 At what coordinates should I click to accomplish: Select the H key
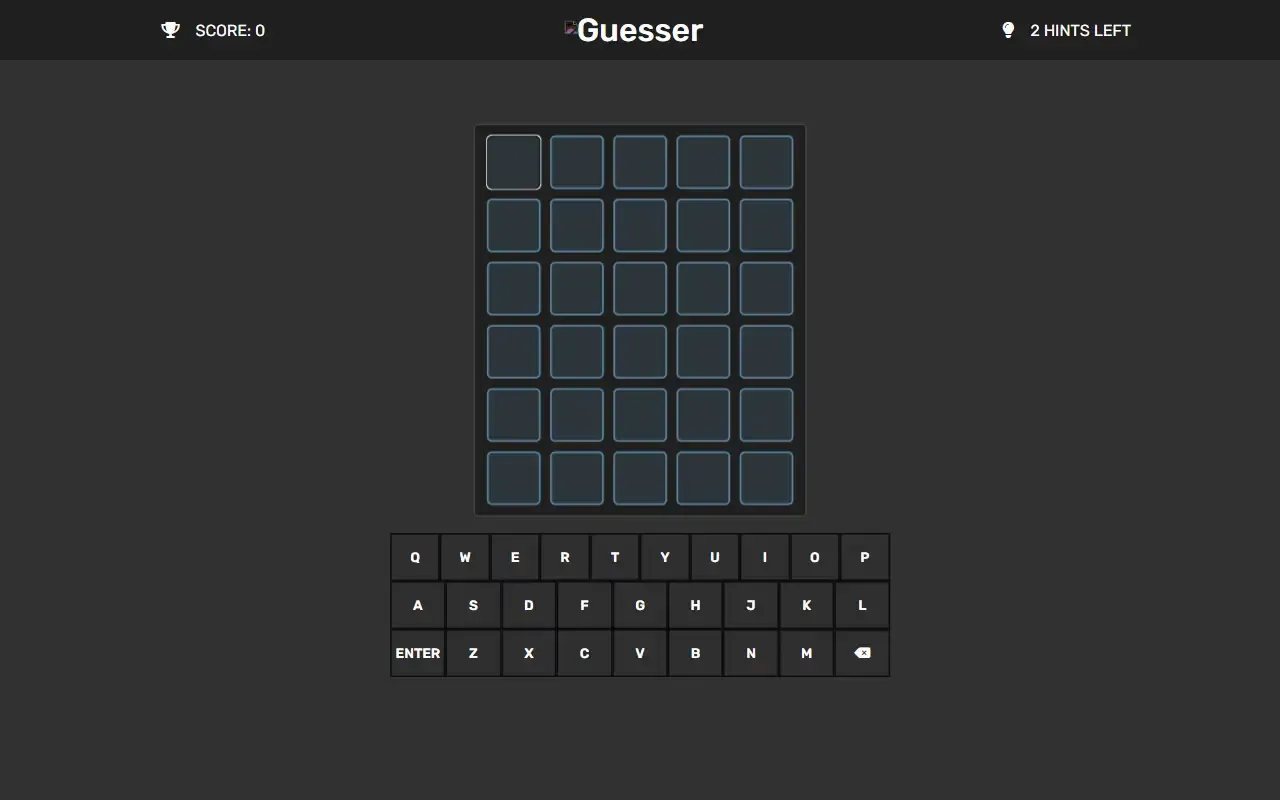(695, 605)
